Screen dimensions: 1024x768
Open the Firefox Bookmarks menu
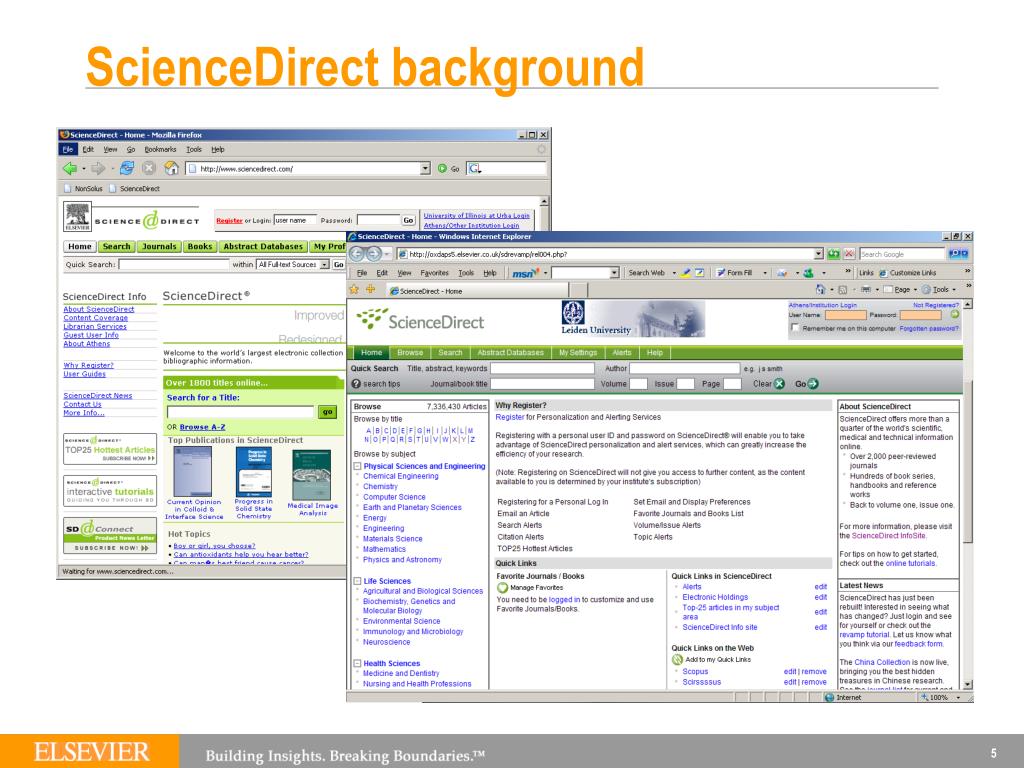pos(160,150)
